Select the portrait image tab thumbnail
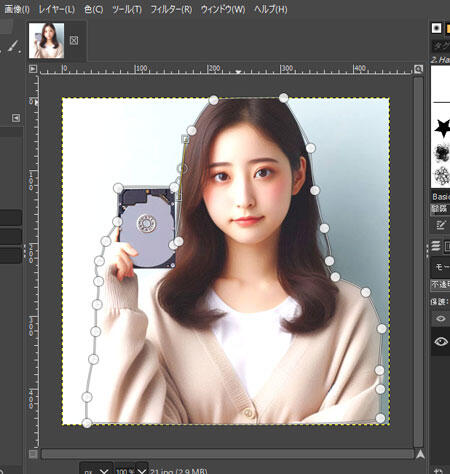 [x=46, y=40]
